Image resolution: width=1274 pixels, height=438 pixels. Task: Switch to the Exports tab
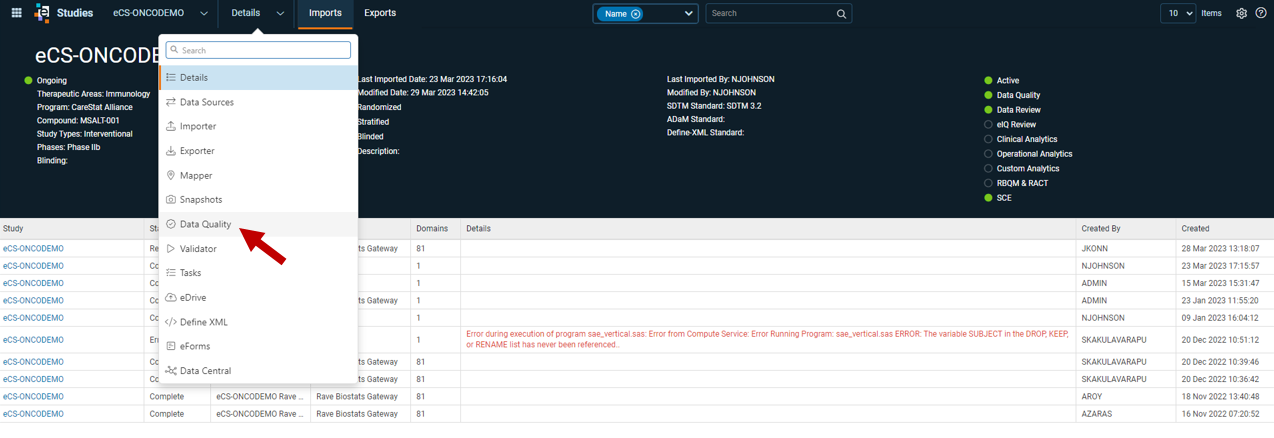[380, 13]
